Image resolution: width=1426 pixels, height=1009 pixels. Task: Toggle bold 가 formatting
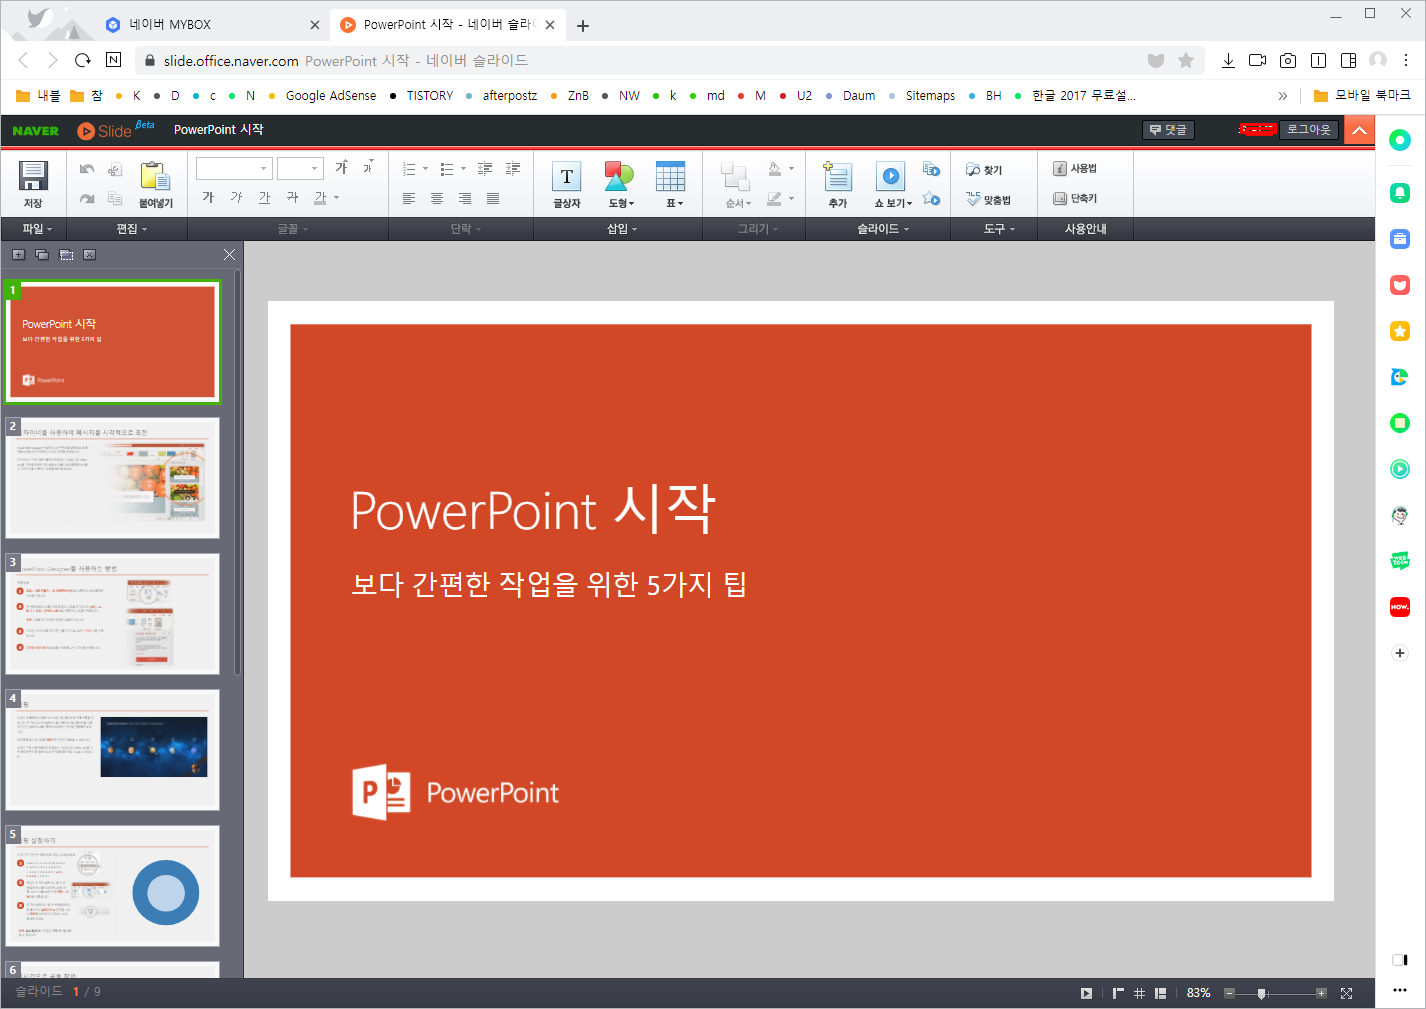coord(208,197)
